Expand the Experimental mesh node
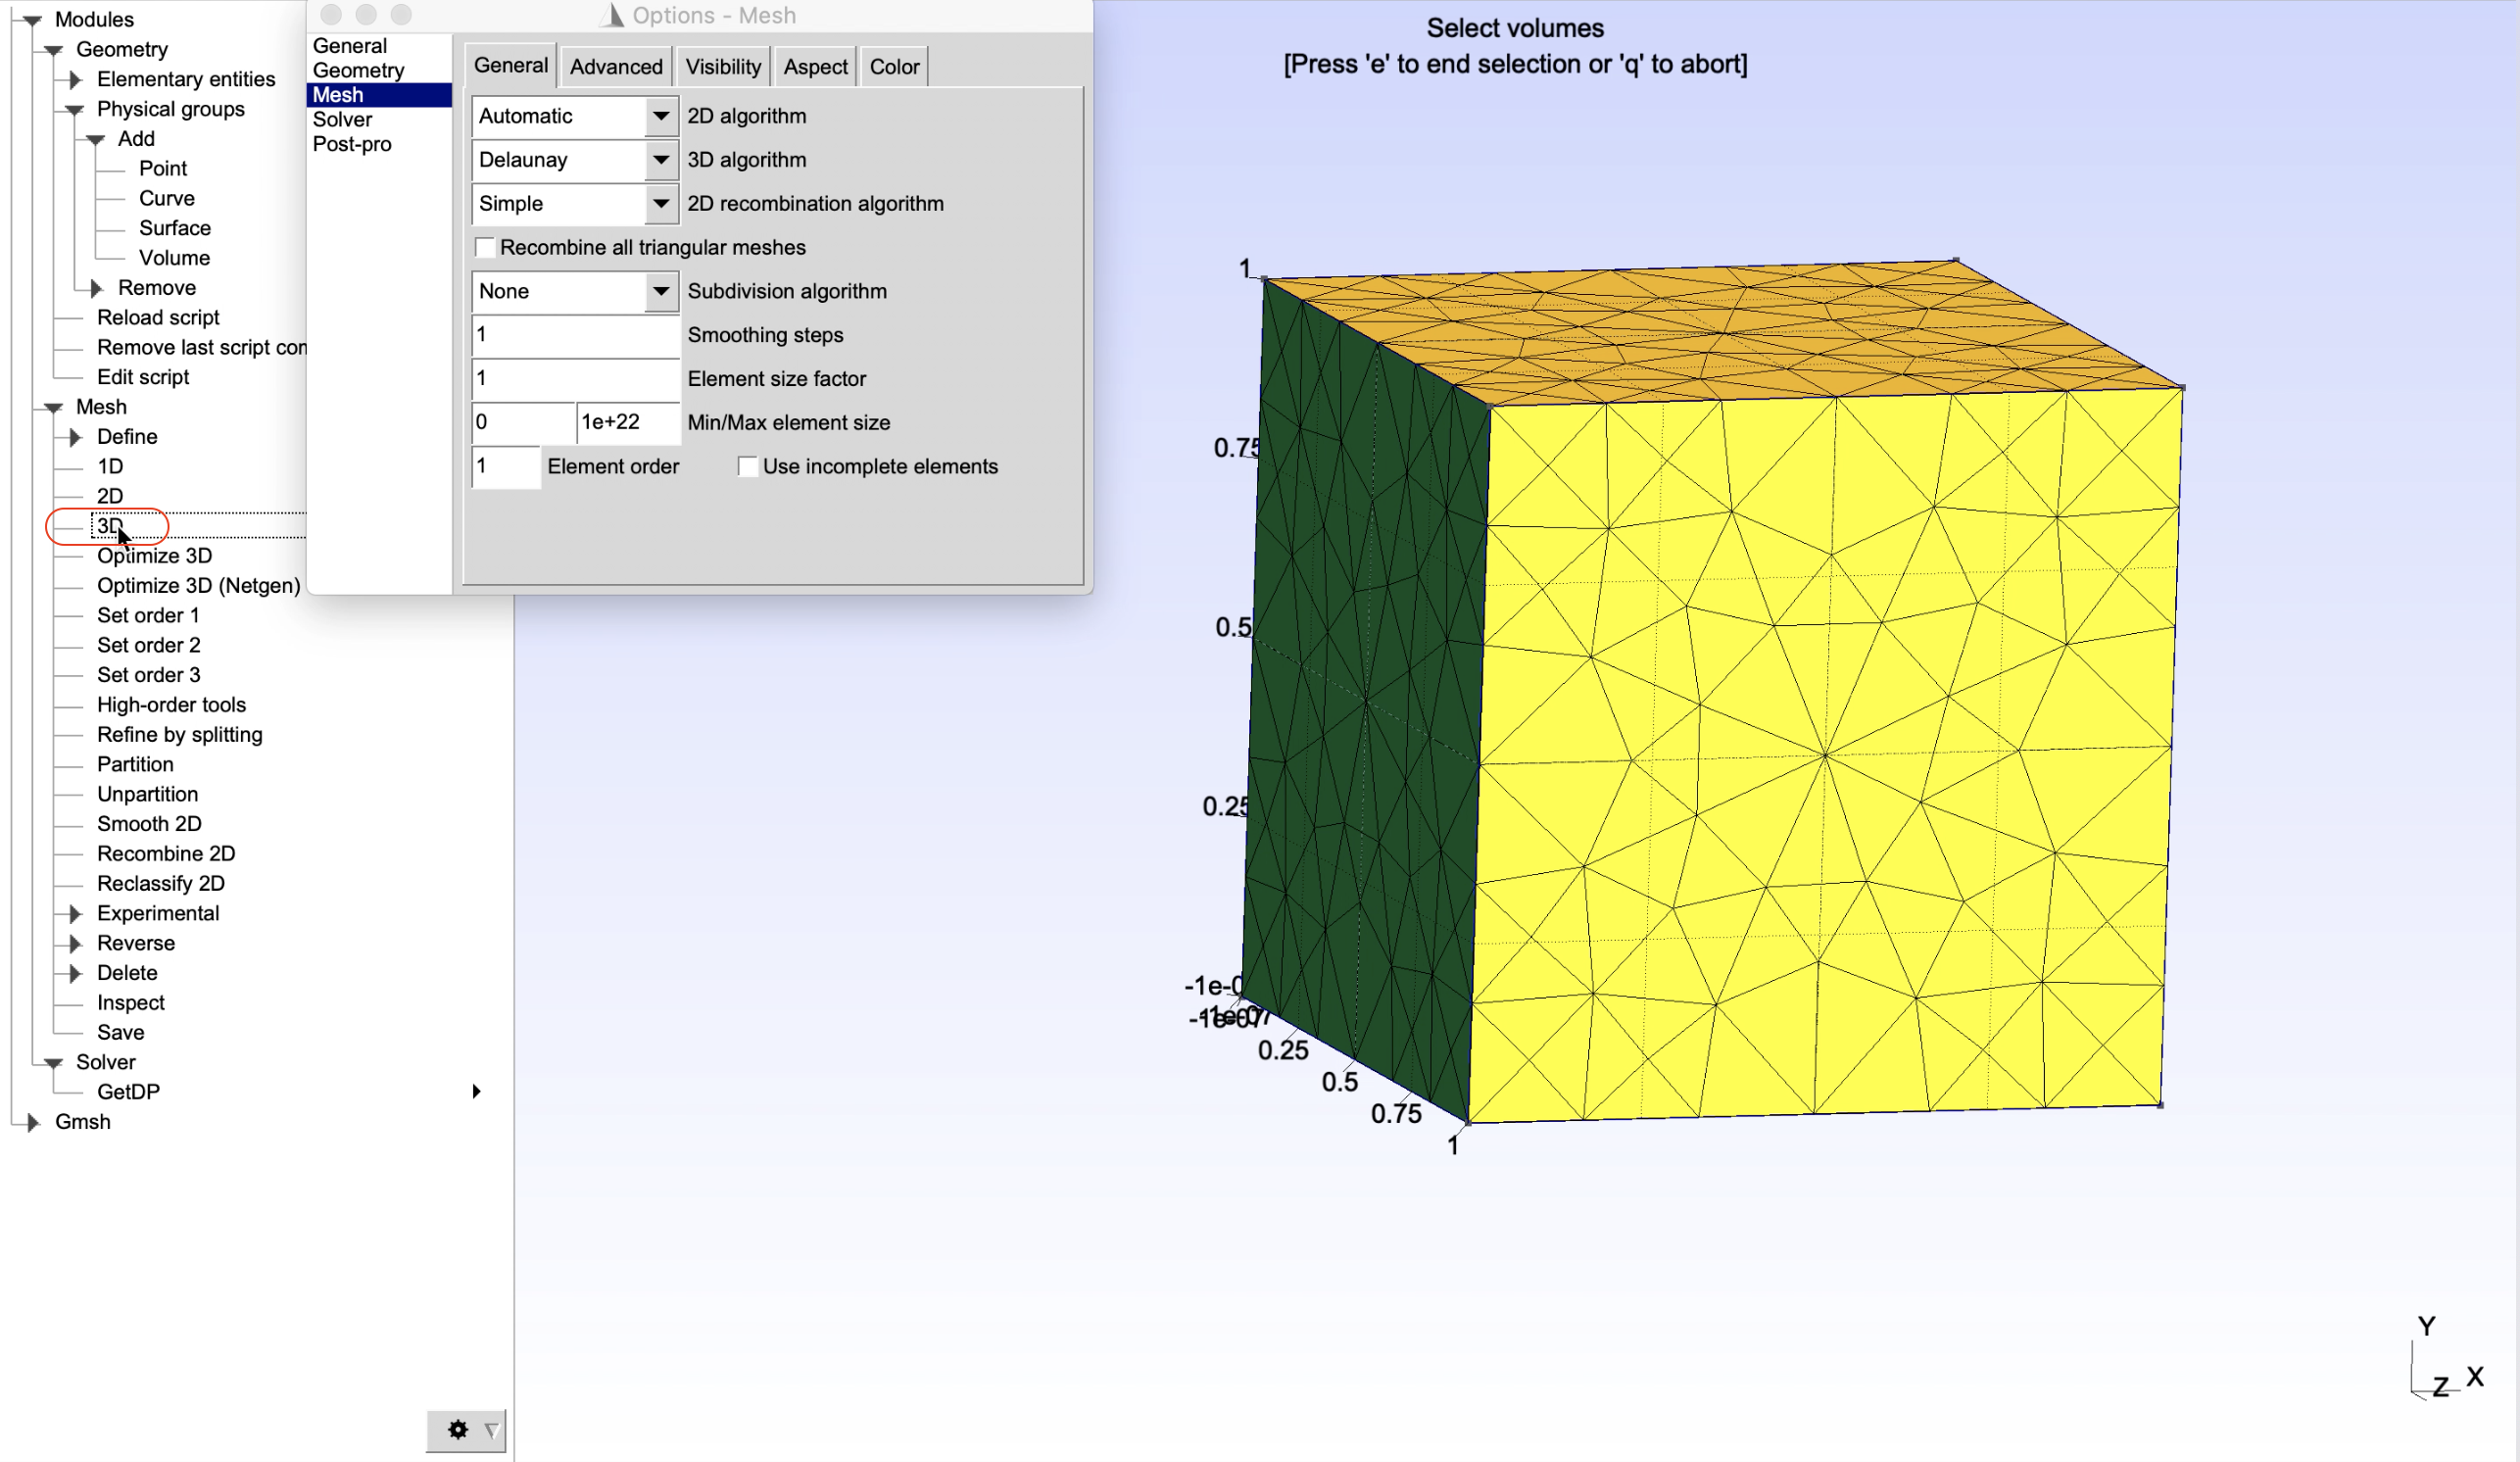Viewport: 2520px width, 1462px height. pos(75,913)
